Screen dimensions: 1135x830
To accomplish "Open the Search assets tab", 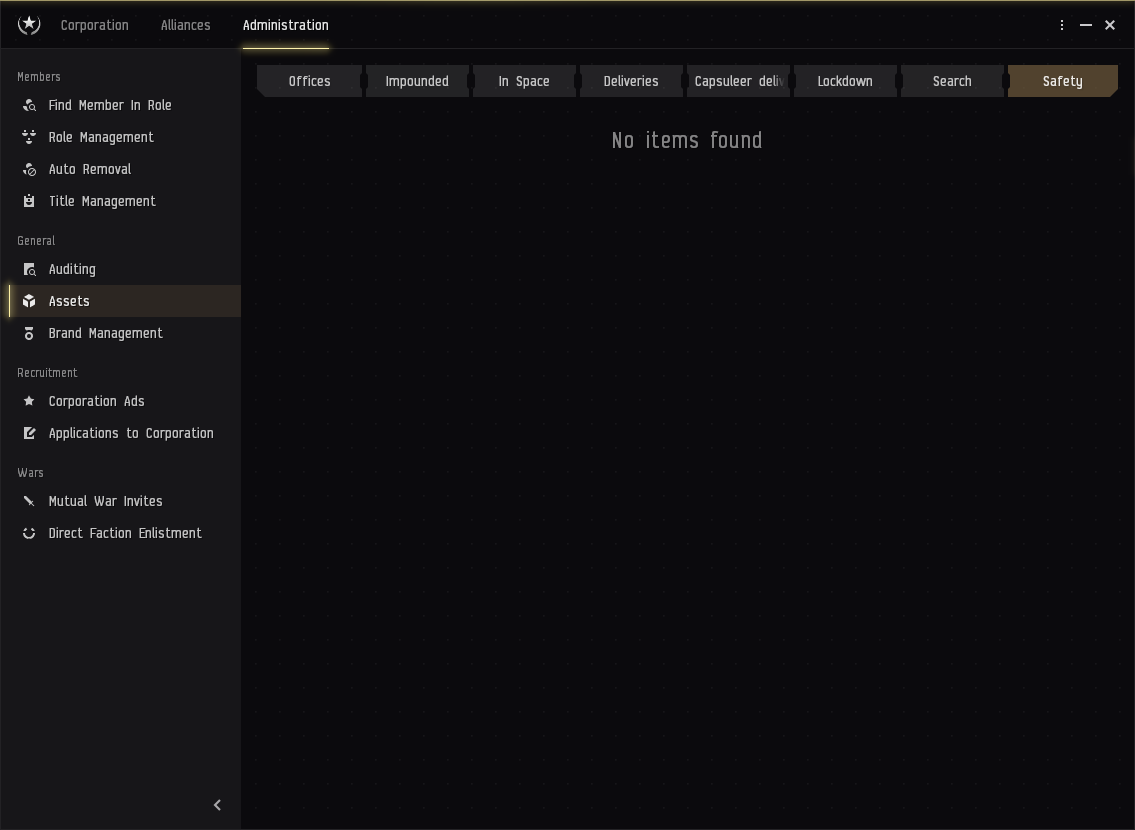I will (x=952, y=81).
